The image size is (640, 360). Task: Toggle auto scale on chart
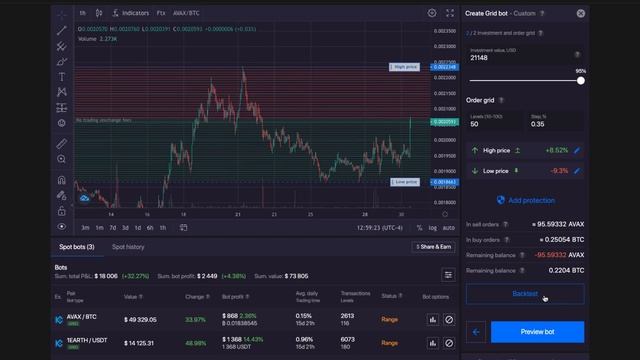pos(449,228)
